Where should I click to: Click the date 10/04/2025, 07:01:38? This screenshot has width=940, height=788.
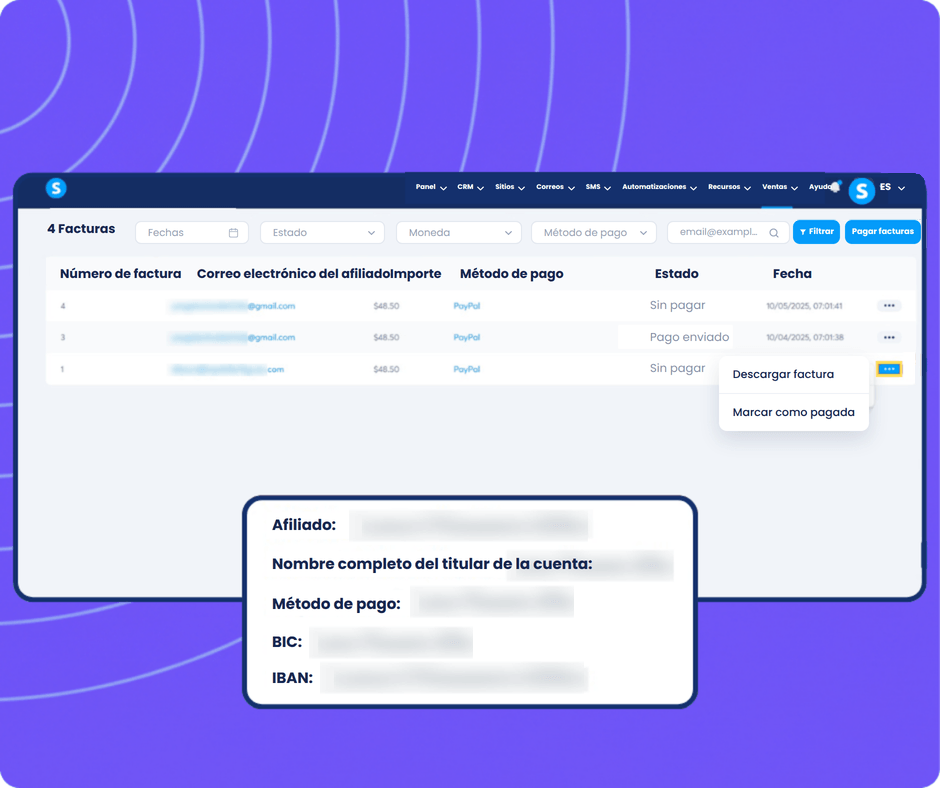click(805, 337)
